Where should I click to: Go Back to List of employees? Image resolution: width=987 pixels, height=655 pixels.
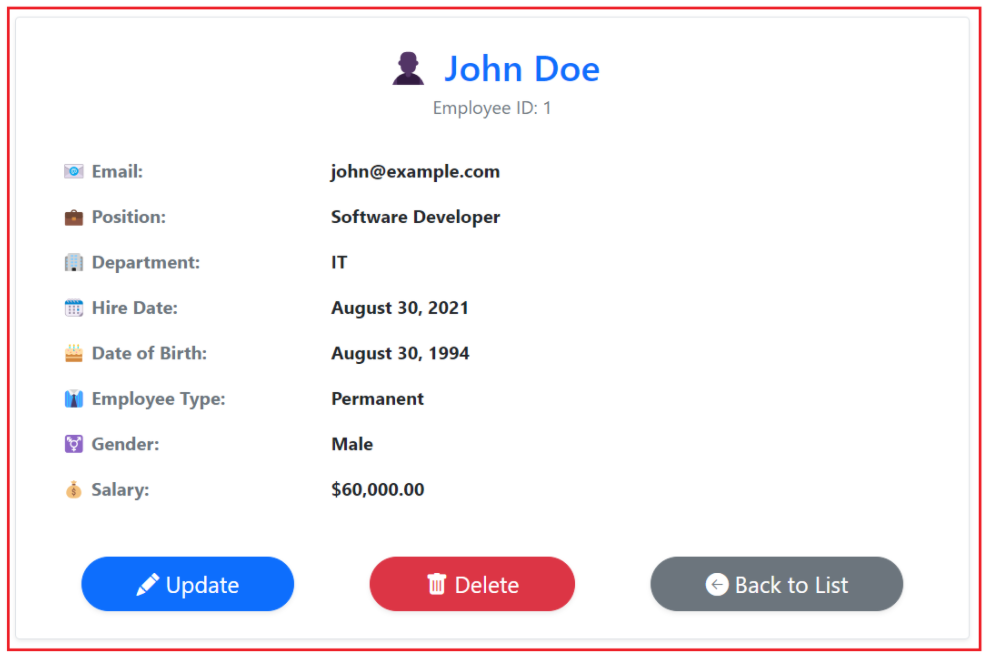tap(777, 584)
